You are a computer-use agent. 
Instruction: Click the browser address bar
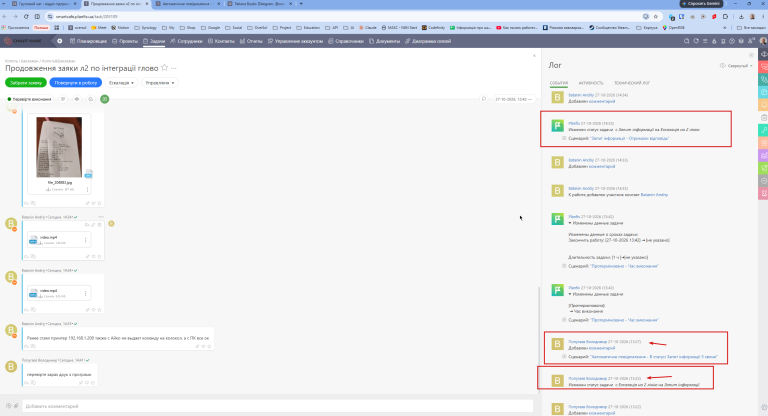343,16
